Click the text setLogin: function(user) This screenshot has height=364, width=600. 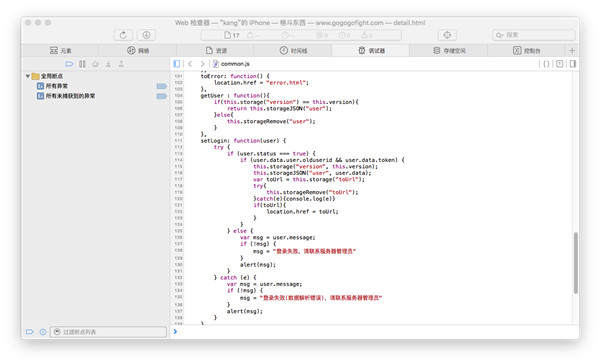240,140
